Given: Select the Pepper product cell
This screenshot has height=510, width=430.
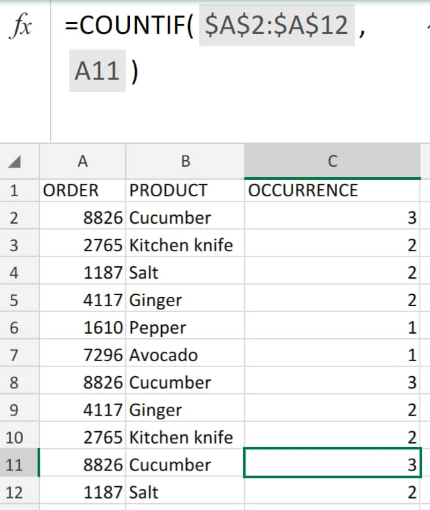Looking at the screenshot, I should click(185, 328).
